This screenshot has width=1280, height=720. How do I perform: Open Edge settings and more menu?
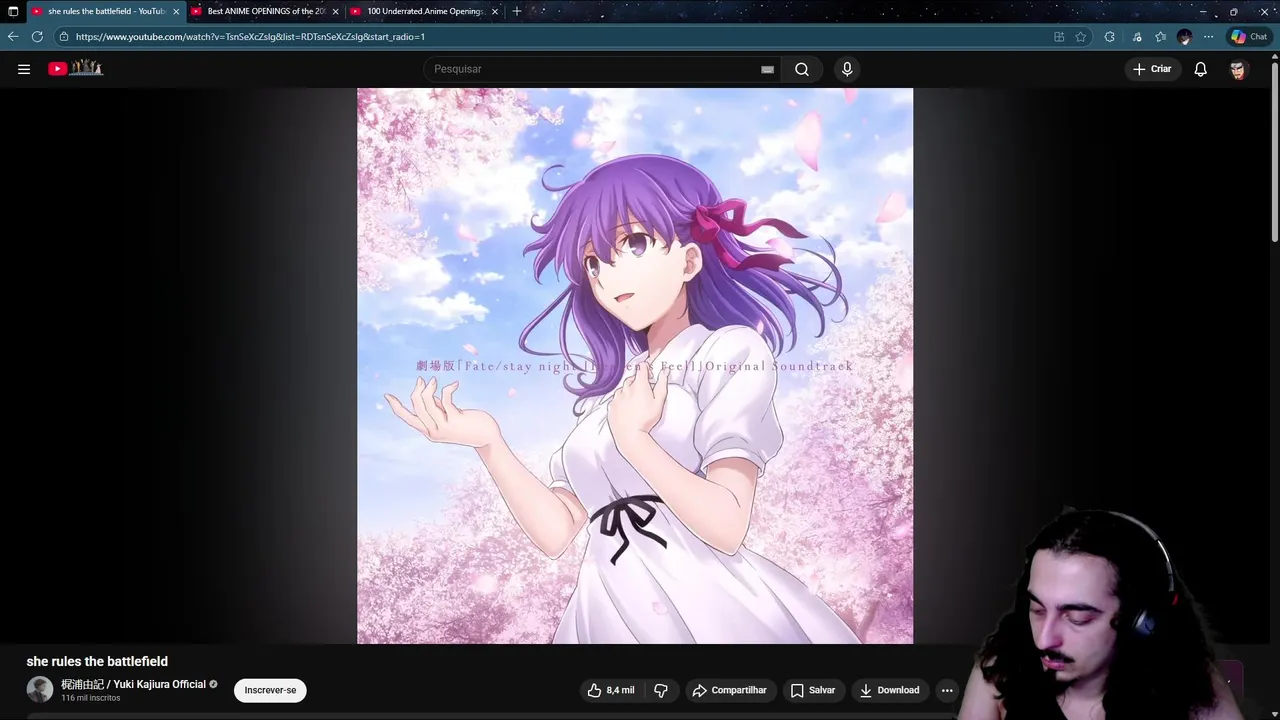pyautogui.click(x=1208, y=37)
